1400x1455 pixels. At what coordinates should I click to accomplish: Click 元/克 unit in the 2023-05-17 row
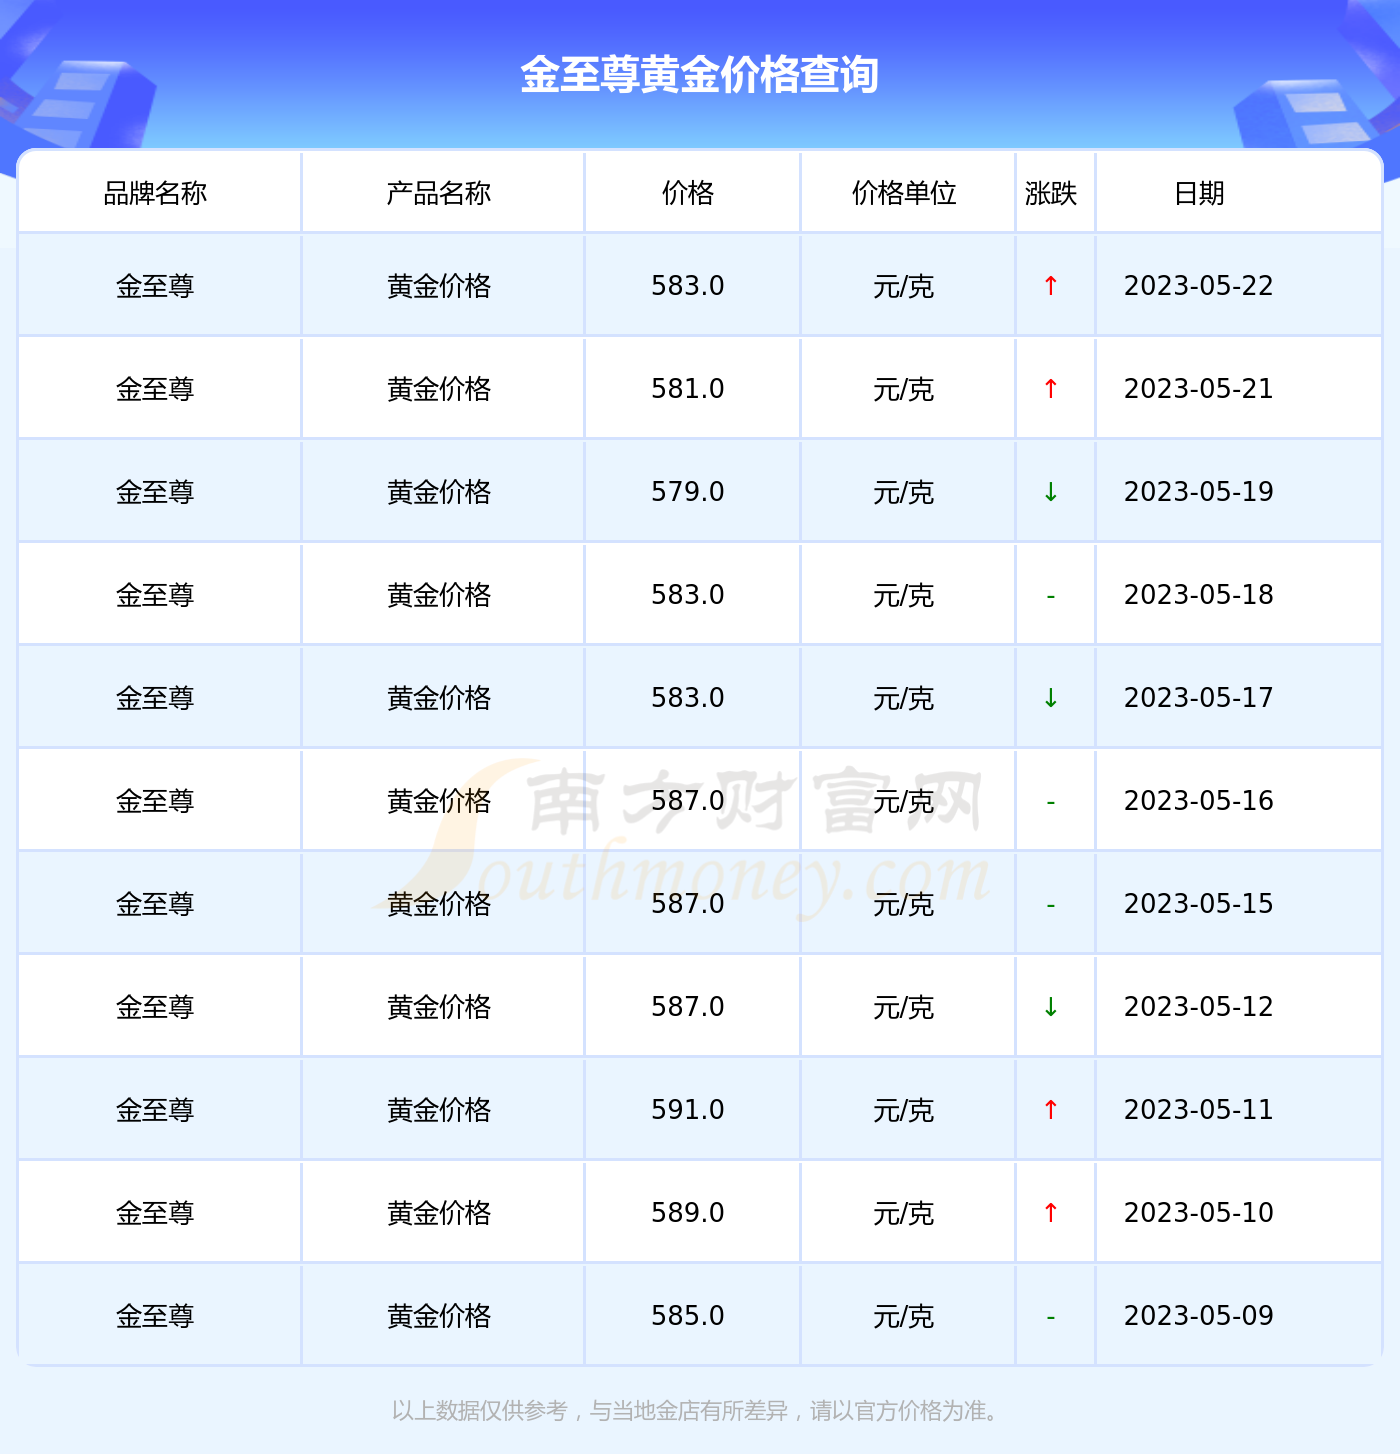(904, 699)
